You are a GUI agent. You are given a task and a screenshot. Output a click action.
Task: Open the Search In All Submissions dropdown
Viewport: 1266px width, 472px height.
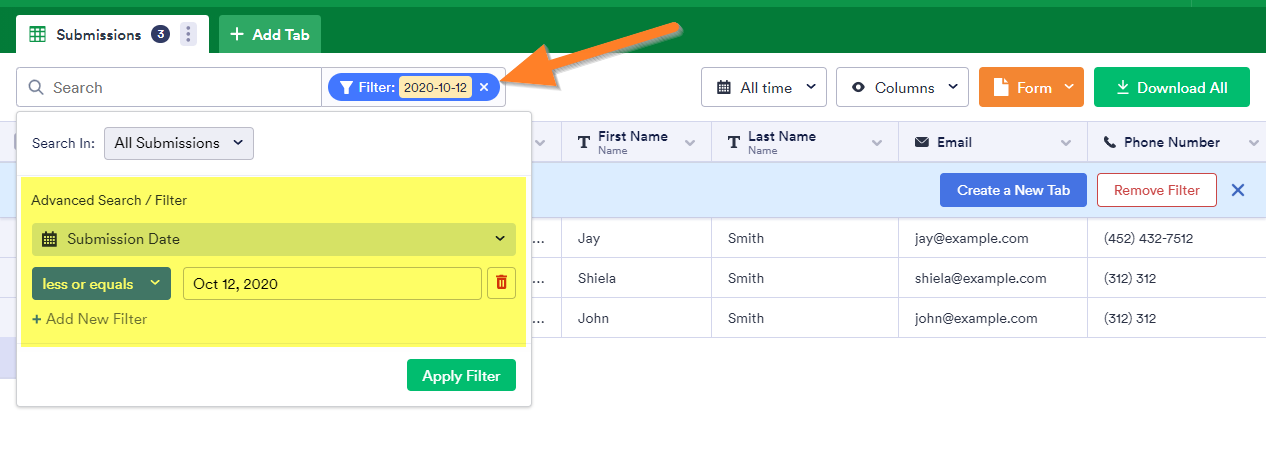179,143
